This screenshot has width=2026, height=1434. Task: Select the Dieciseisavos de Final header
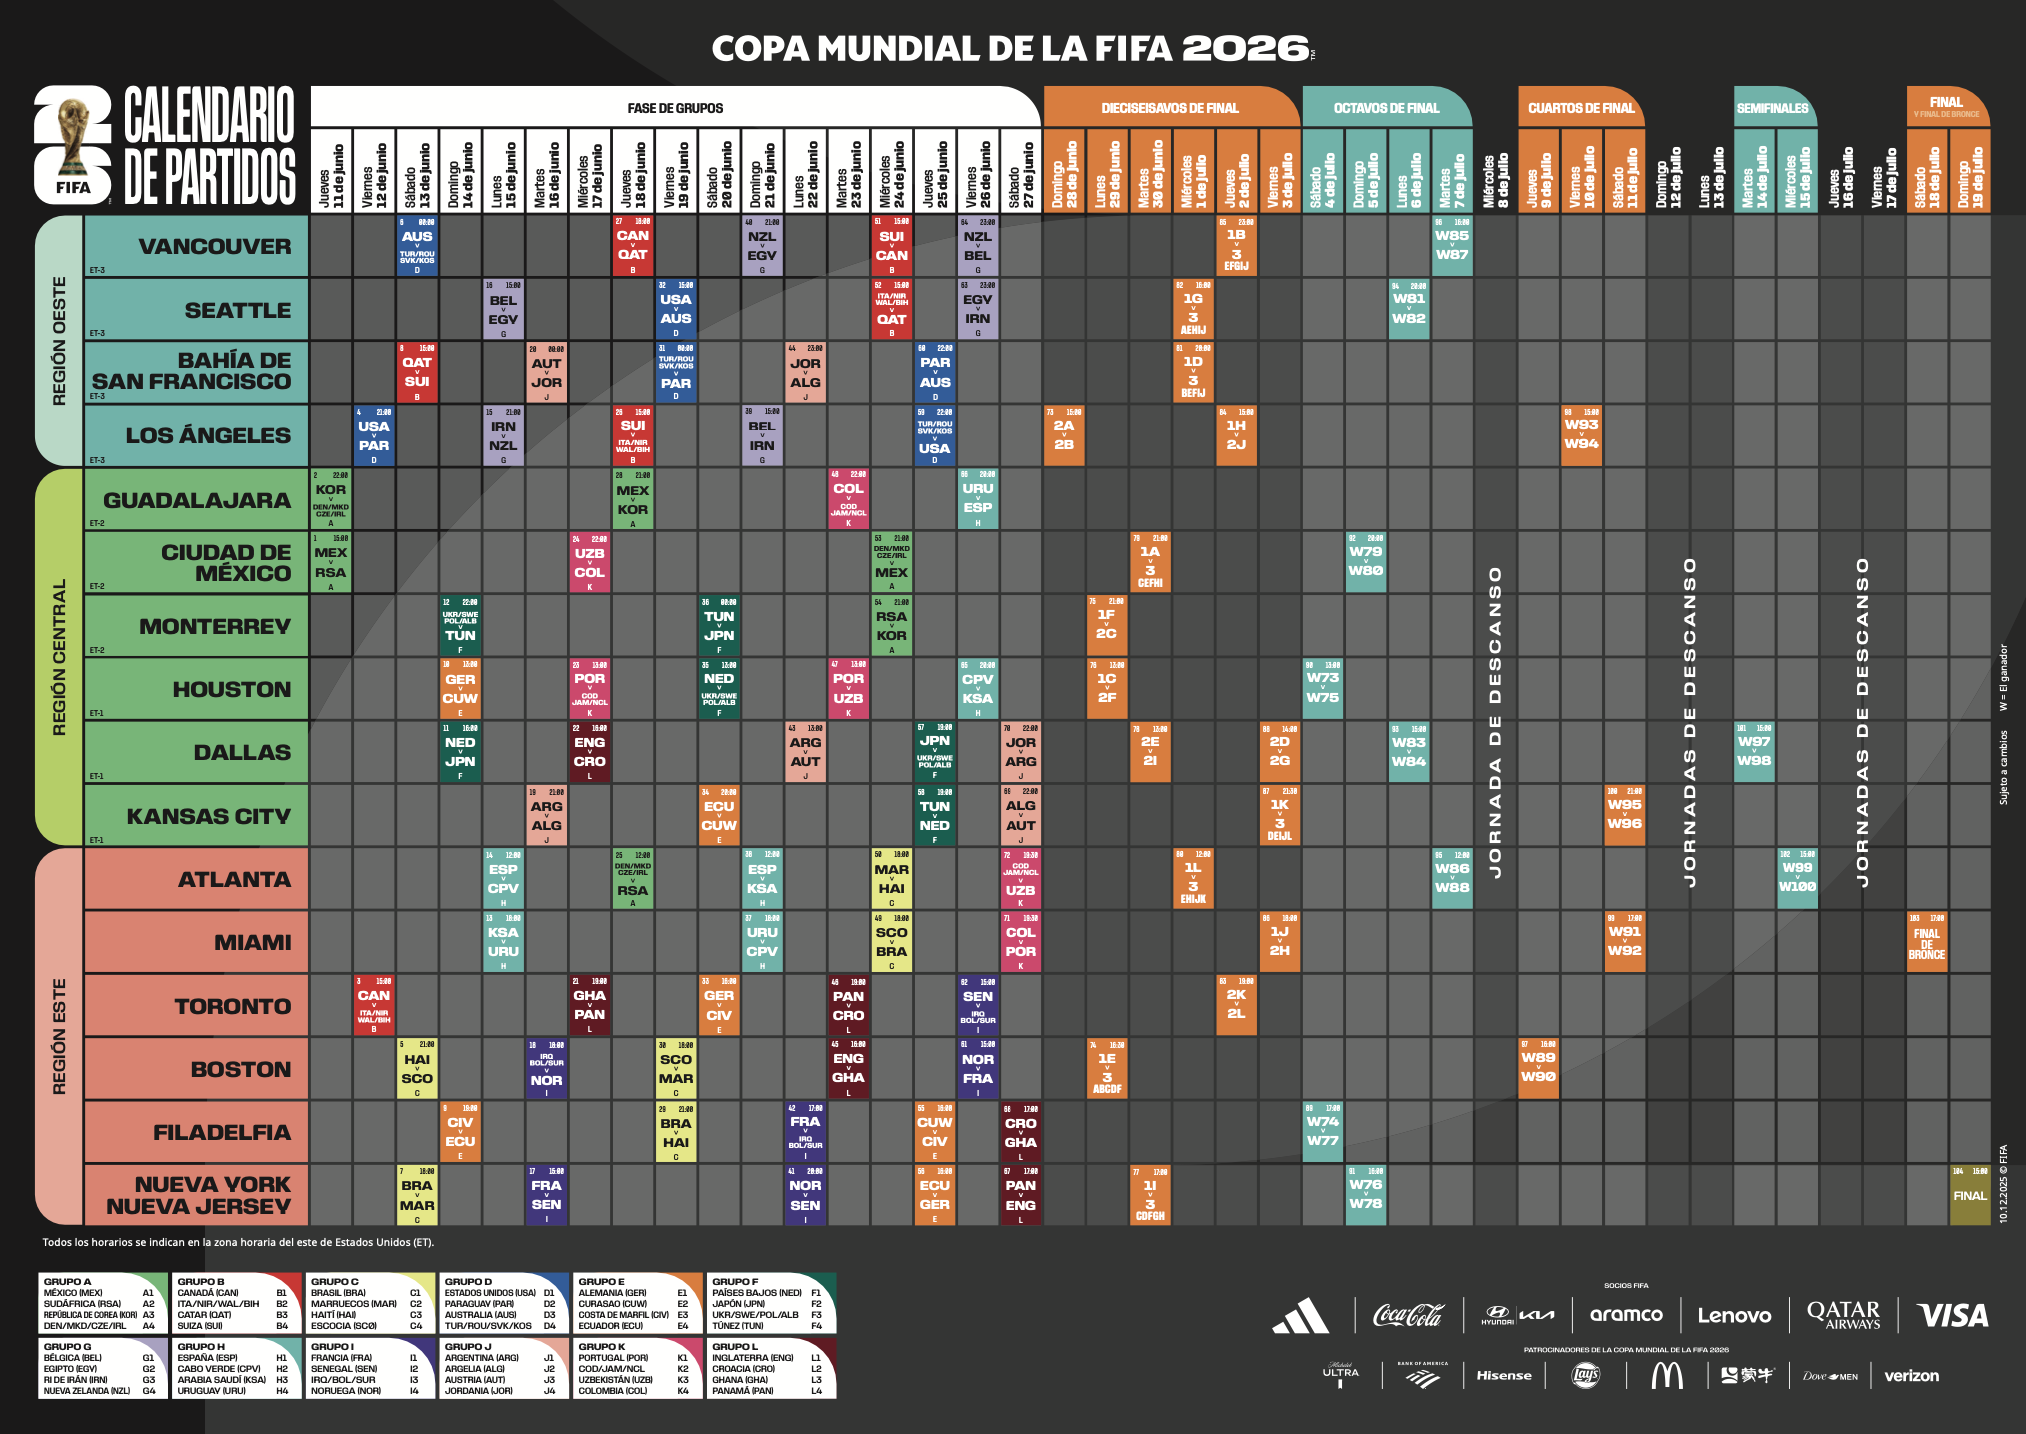(x=1169, y=108)
